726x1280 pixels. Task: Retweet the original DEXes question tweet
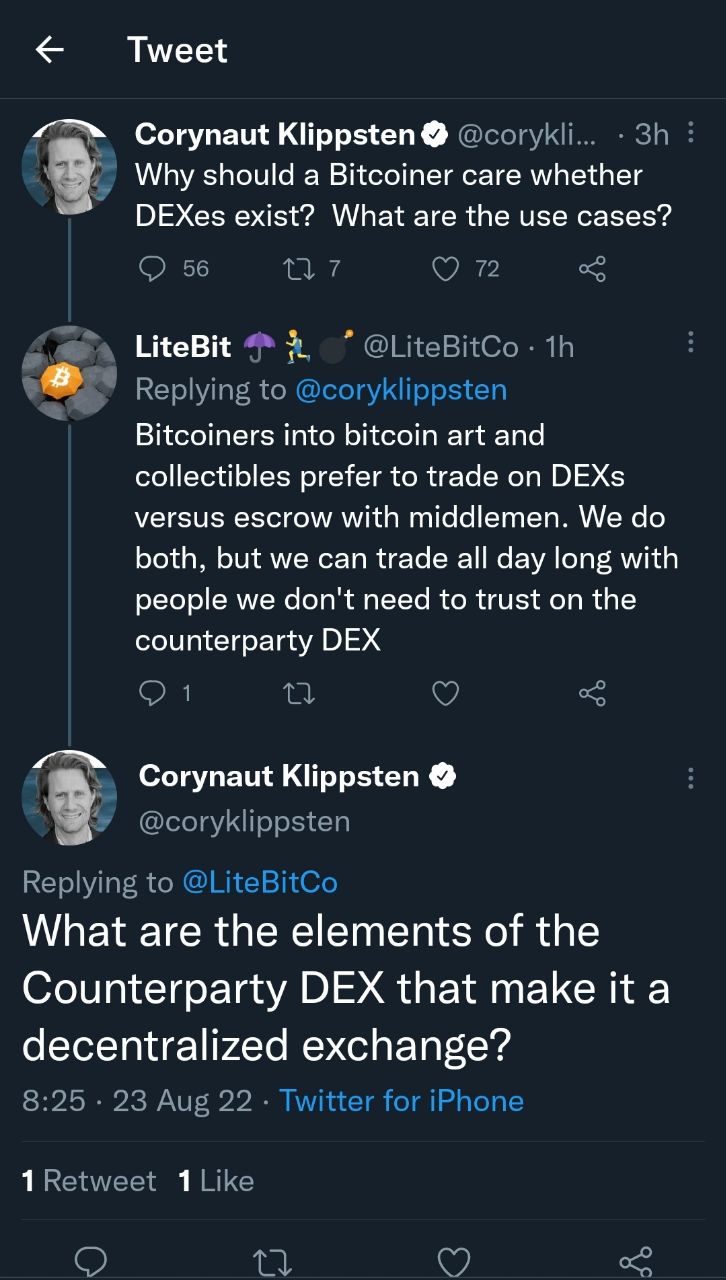tap(299, 268)
